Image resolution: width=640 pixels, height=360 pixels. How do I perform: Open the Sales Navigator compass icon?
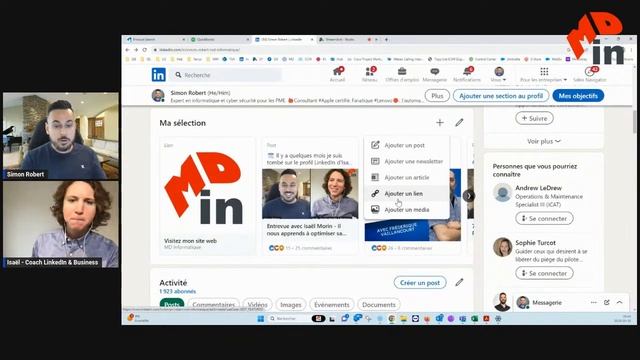(x=590, y=74)
